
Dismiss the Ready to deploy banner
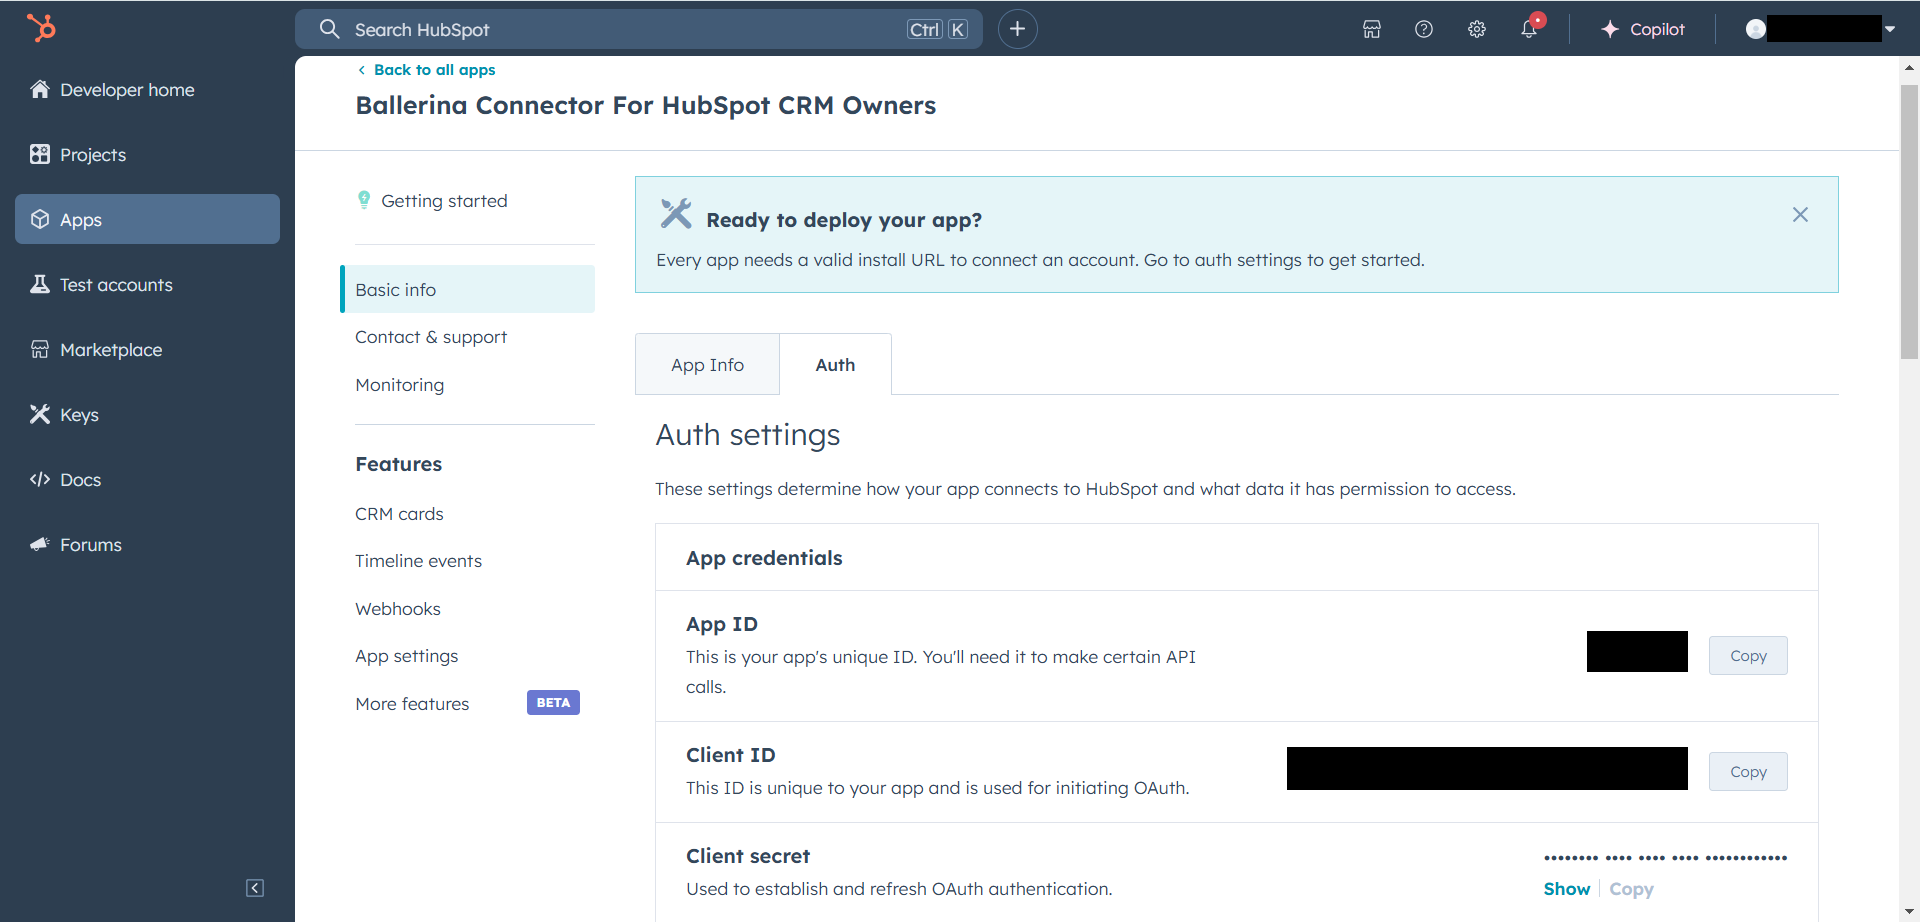click(x=1800, y=215)
